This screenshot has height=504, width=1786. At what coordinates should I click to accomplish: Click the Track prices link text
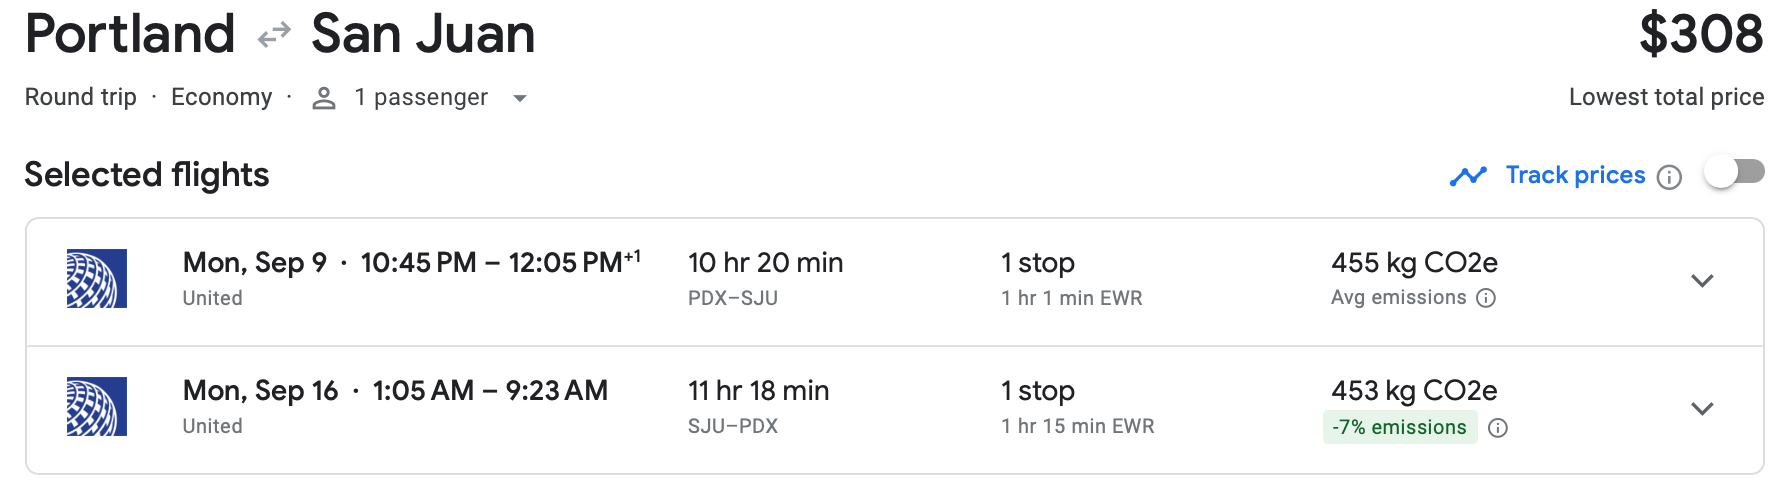pos(1575,175)
